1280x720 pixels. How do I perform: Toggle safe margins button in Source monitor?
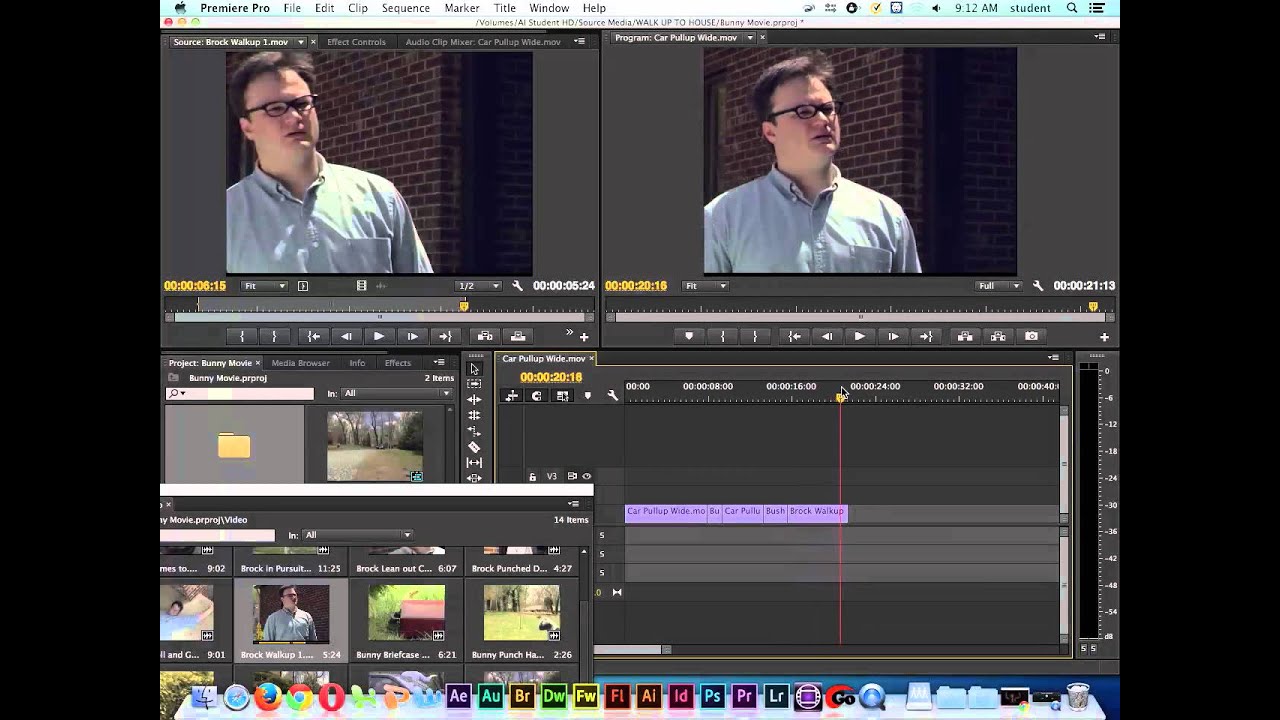[x=303, y=286]
